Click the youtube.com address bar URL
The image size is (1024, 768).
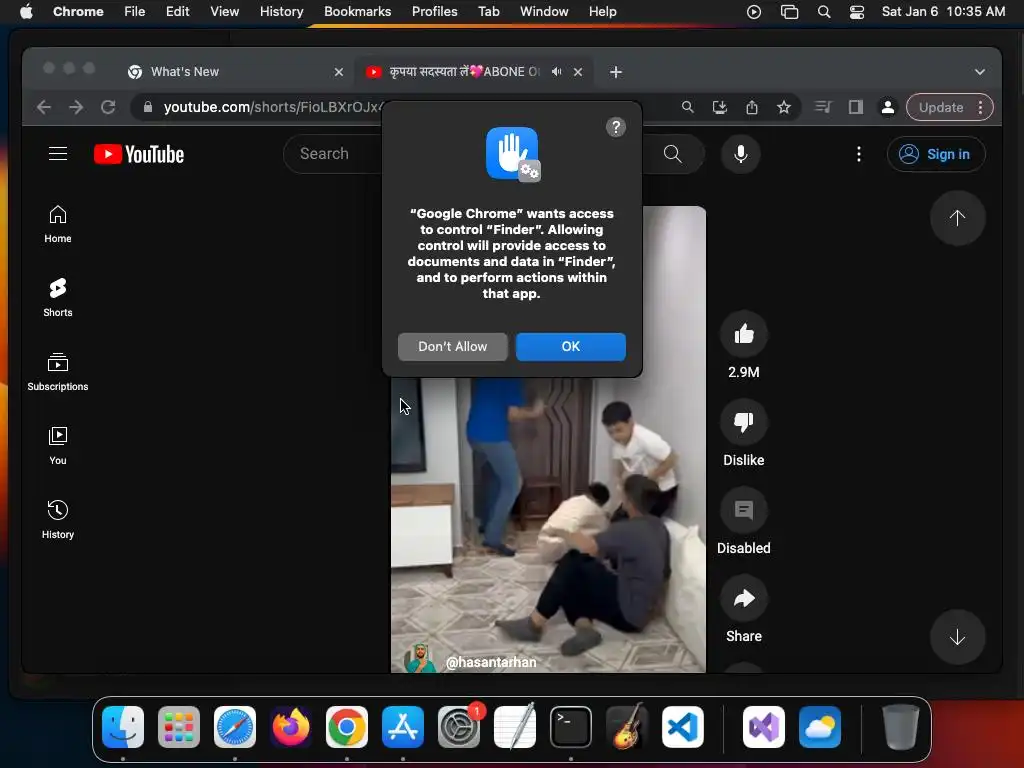(x=272, y=107)
